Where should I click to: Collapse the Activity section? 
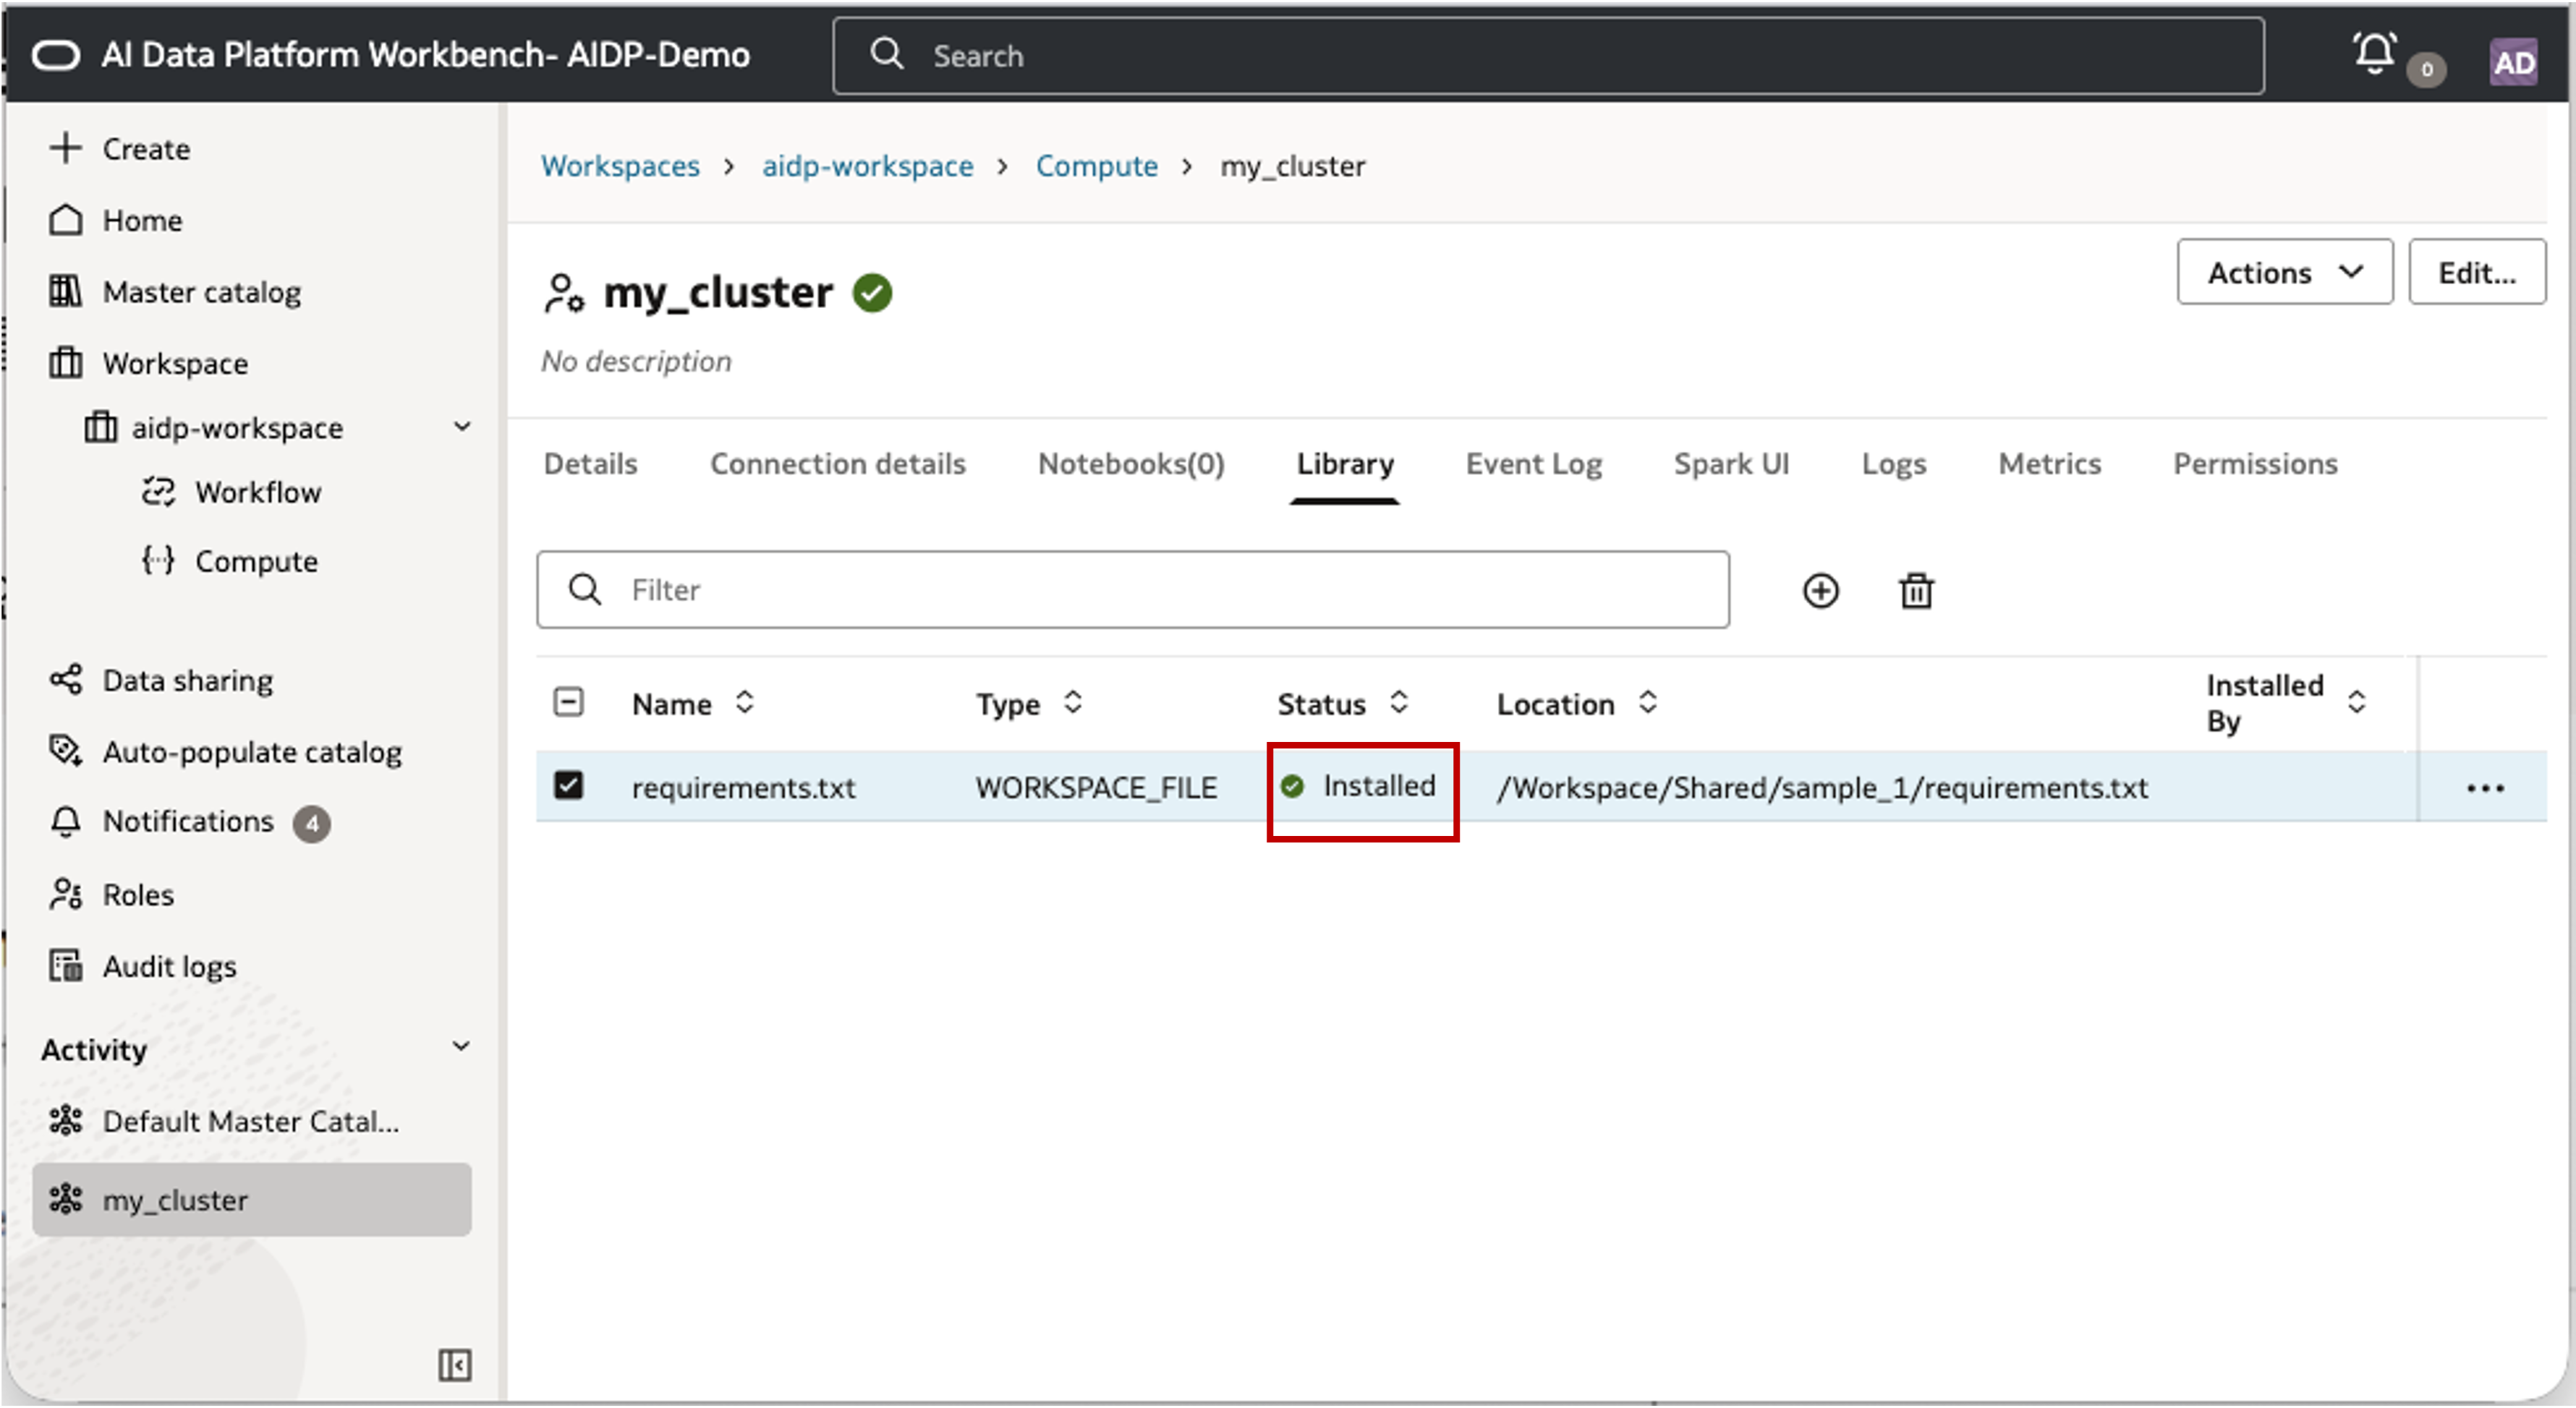pyautogui.click(x=461, y=1047)
